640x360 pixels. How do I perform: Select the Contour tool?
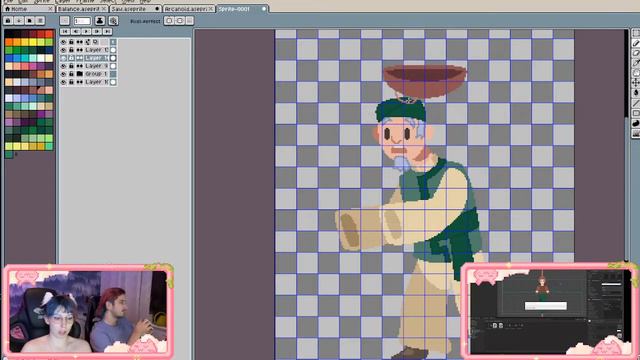(x=636, y=123)
